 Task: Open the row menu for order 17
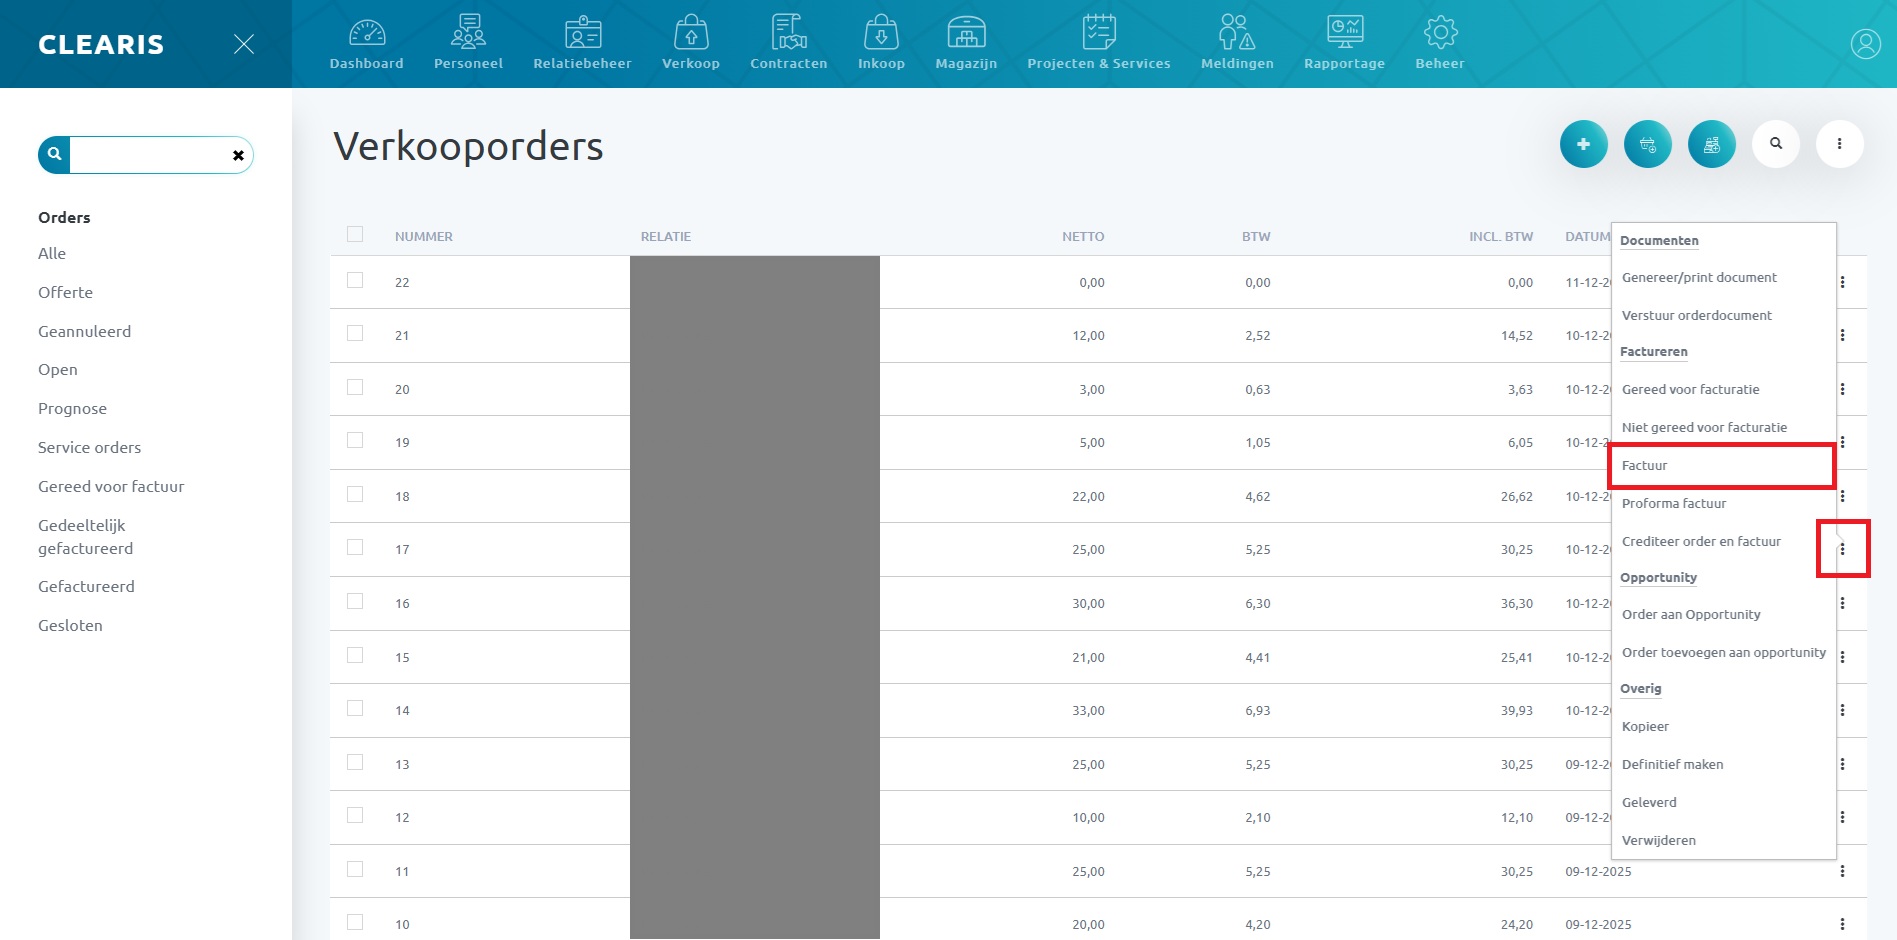click(1842, 549)
